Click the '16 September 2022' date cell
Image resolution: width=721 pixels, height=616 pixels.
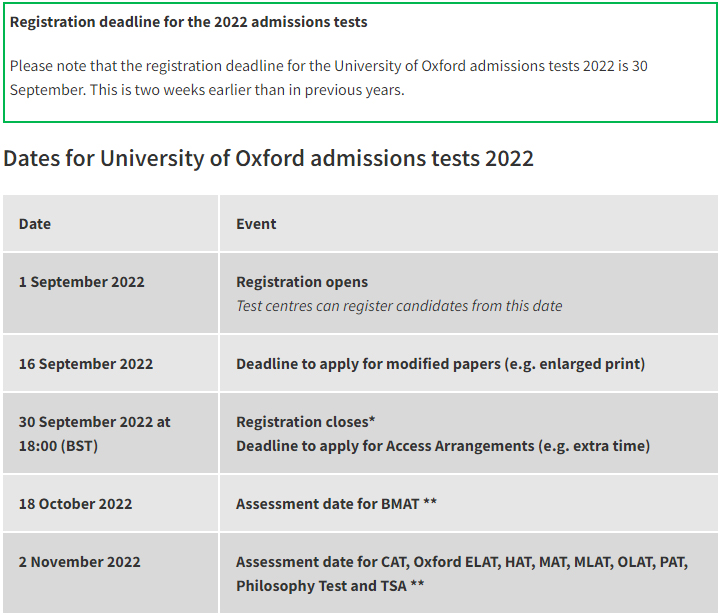coord(86,364)
